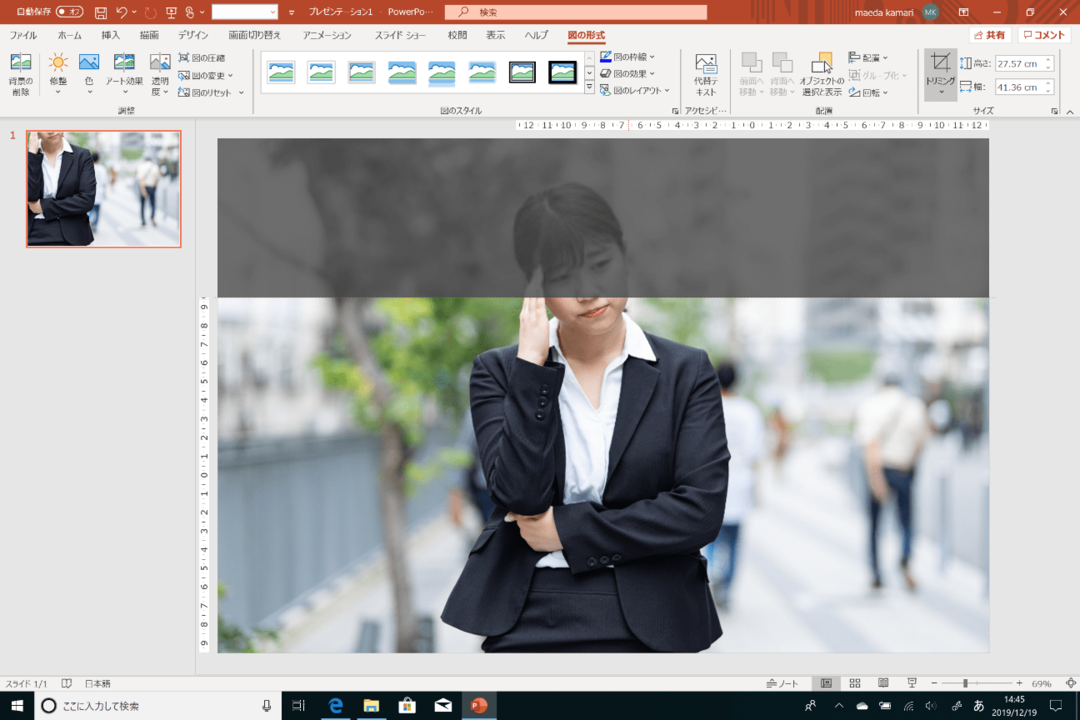Screen dimensions: 1080x720
Task: Click the Undo icon
Action: (x=122, y=12)
